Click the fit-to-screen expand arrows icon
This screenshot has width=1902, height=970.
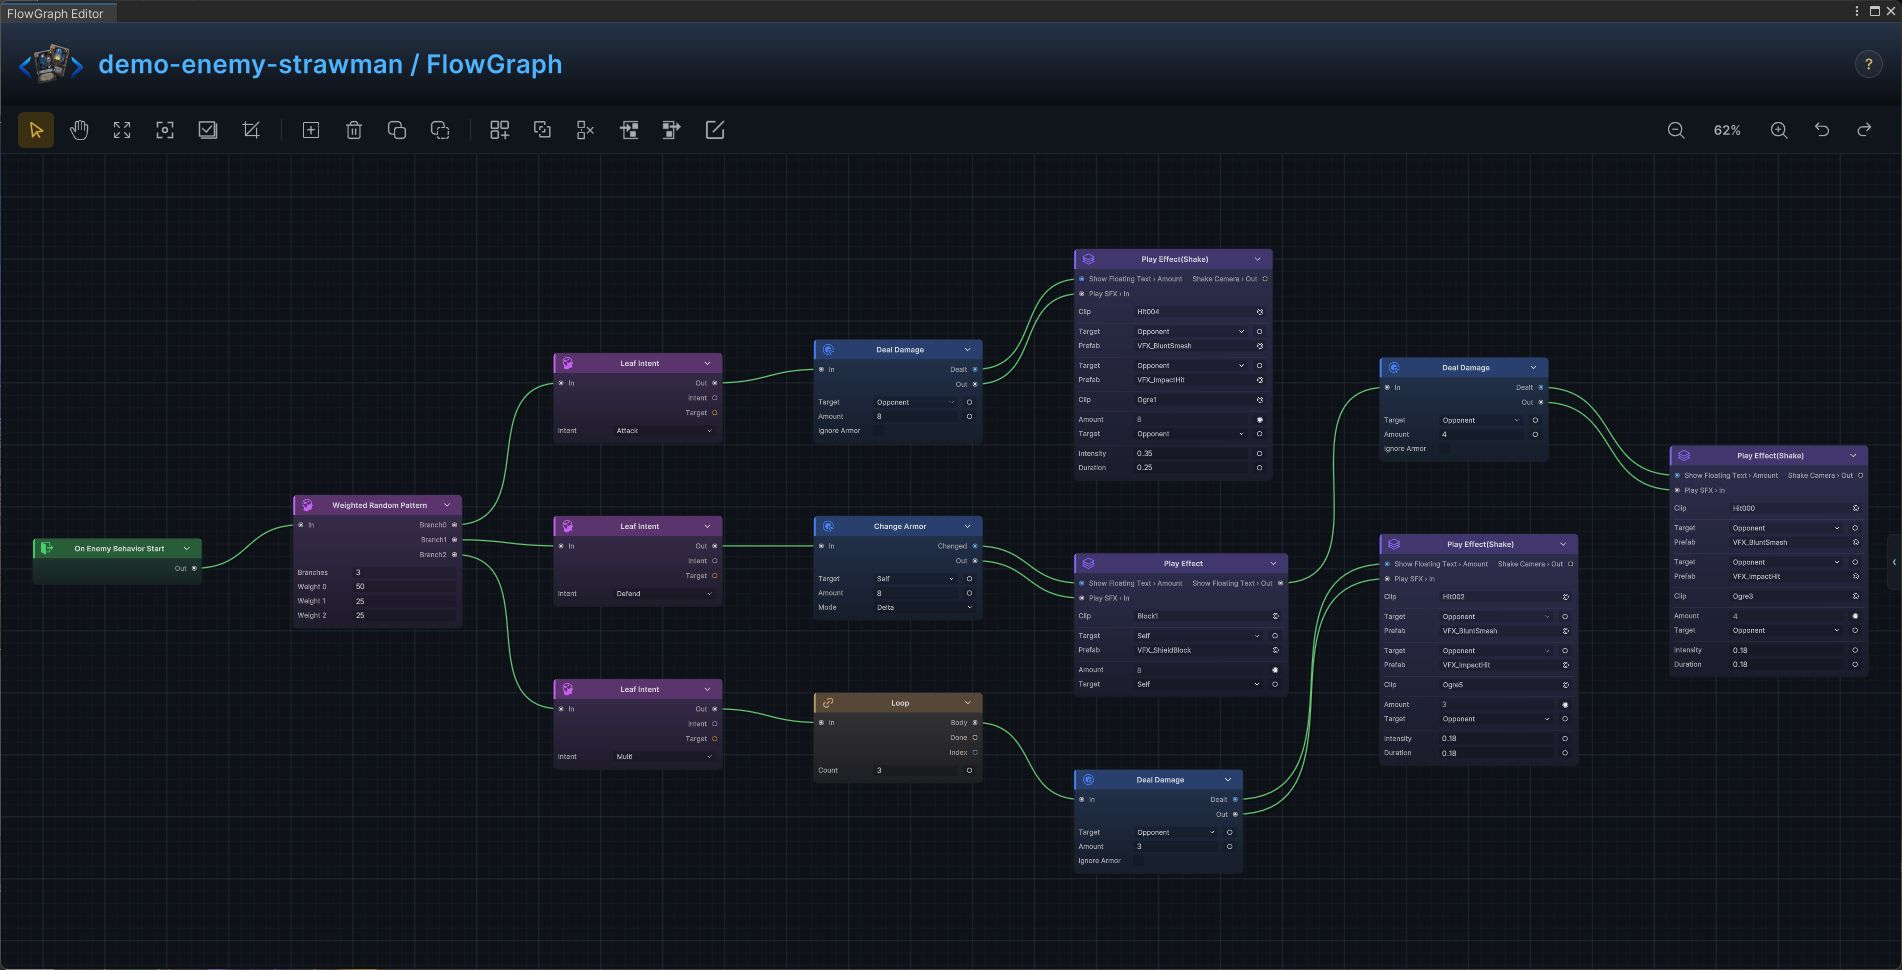tap(122, 130)
